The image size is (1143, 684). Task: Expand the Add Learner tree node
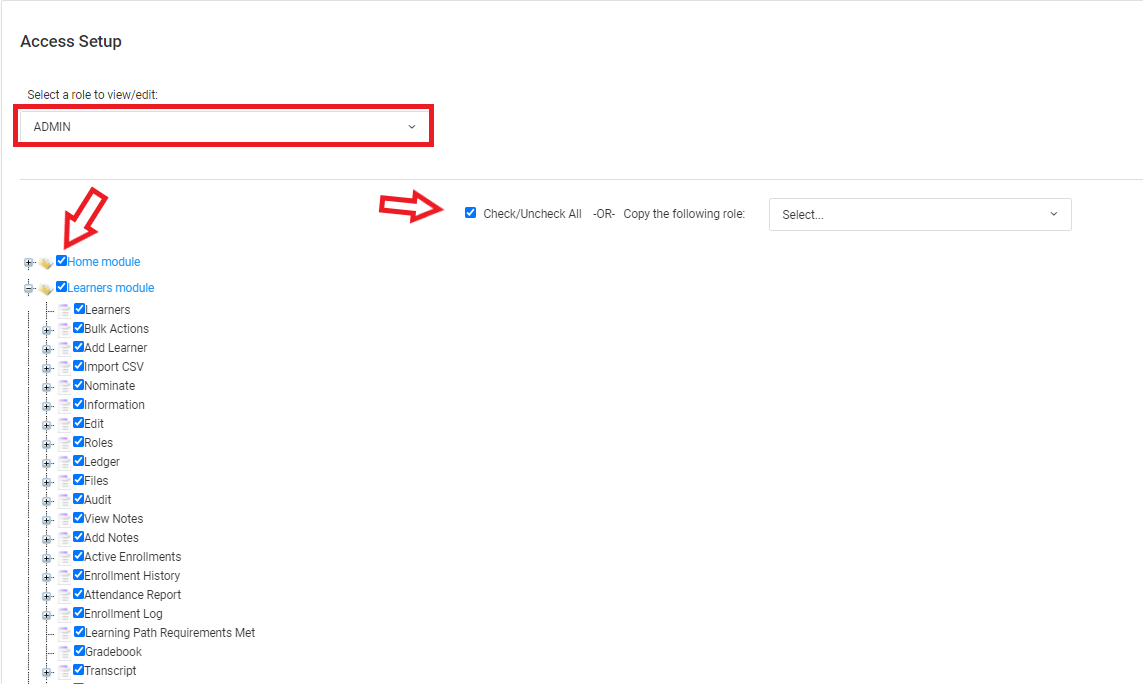46,348
